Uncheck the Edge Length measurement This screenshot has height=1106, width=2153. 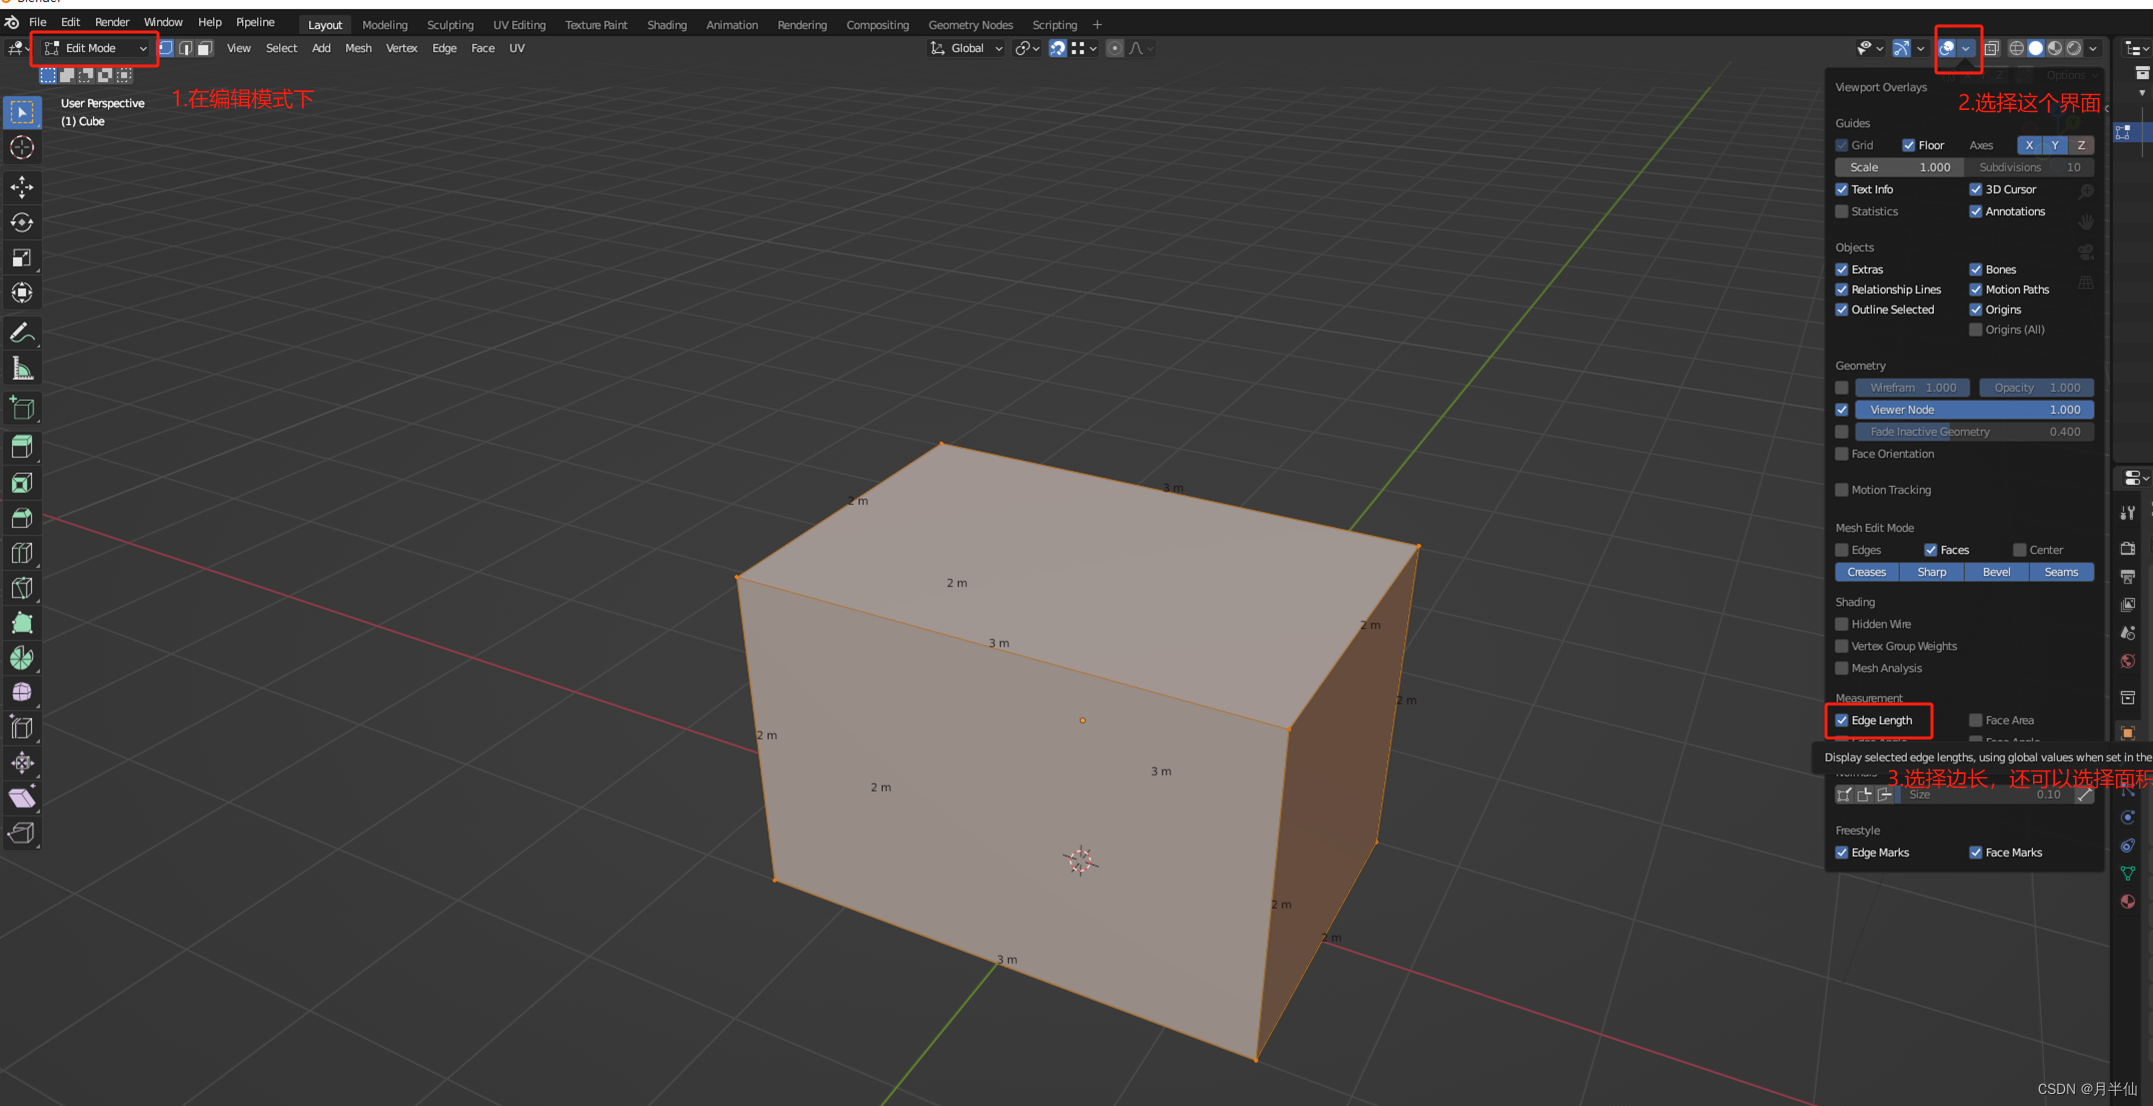1842,720
